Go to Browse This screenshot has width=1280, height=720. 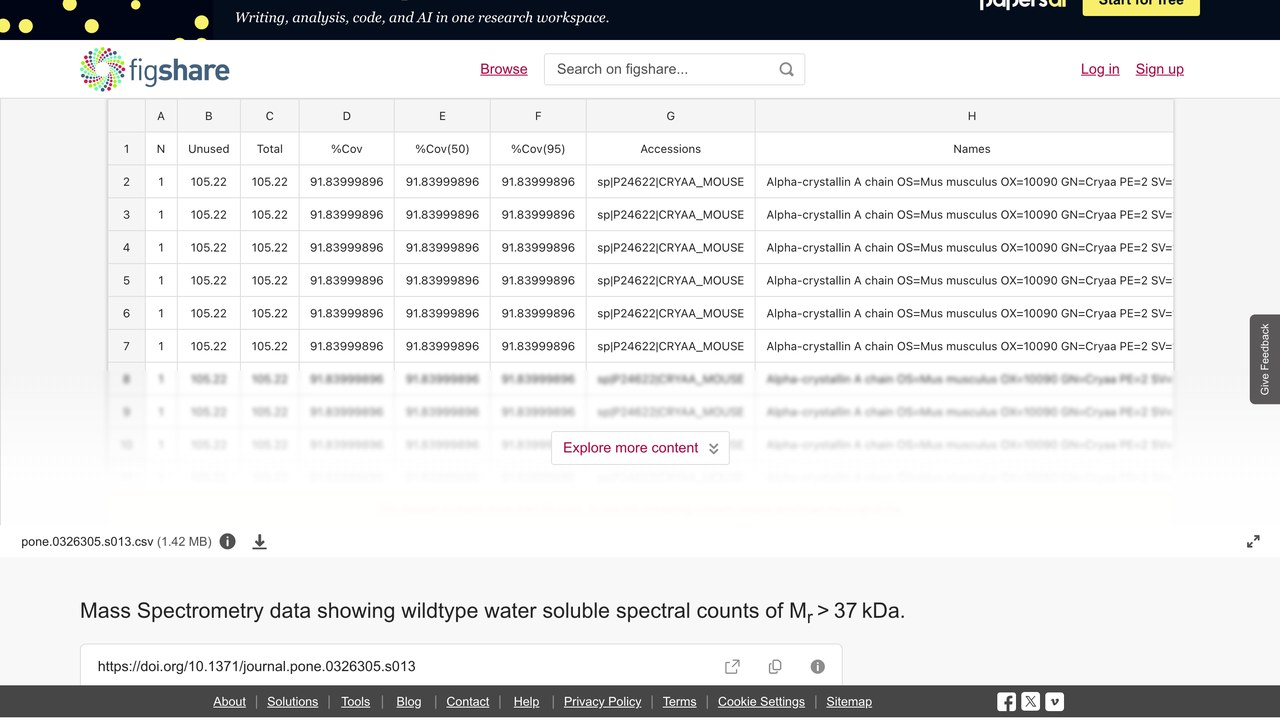tap(504, 69)
